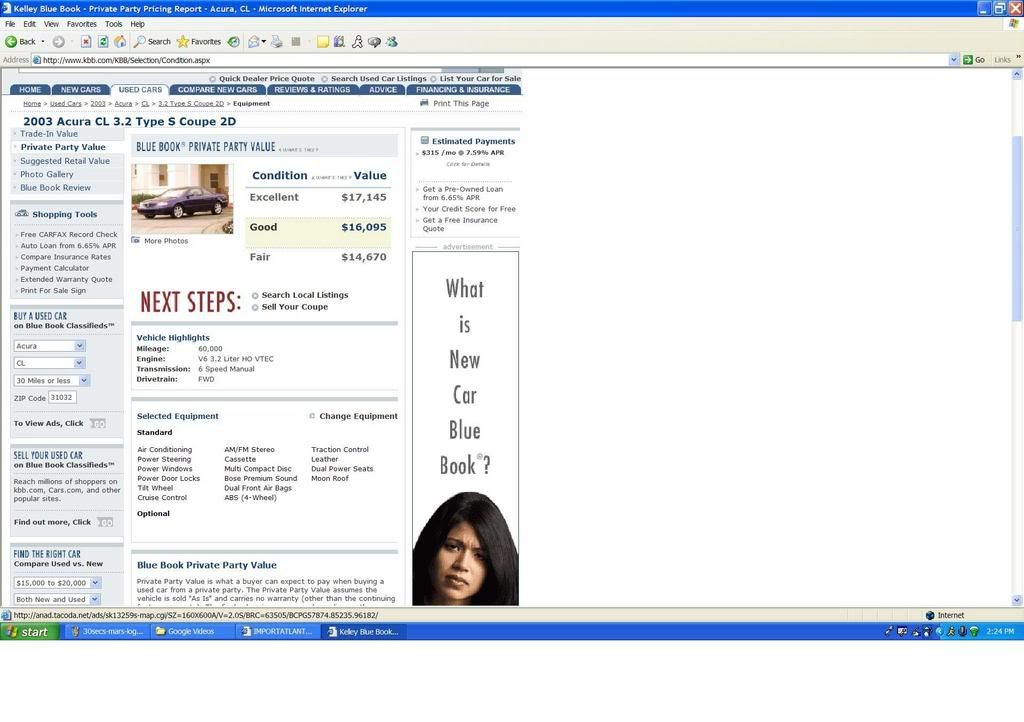Expand the 30 Miles or less dropdown
The height and width of the screenshot is (722, 1024).
click(x=51, y=380)
